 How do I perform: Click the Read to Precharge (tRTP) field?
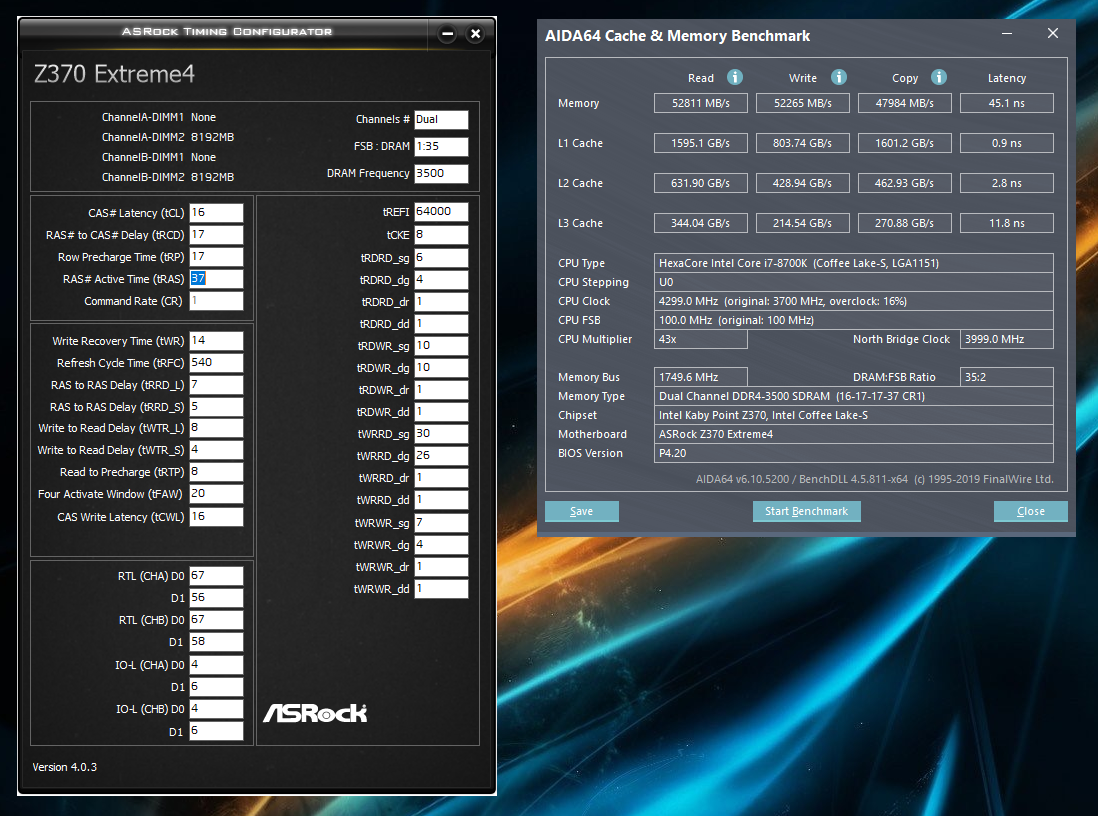coord(216,471)
